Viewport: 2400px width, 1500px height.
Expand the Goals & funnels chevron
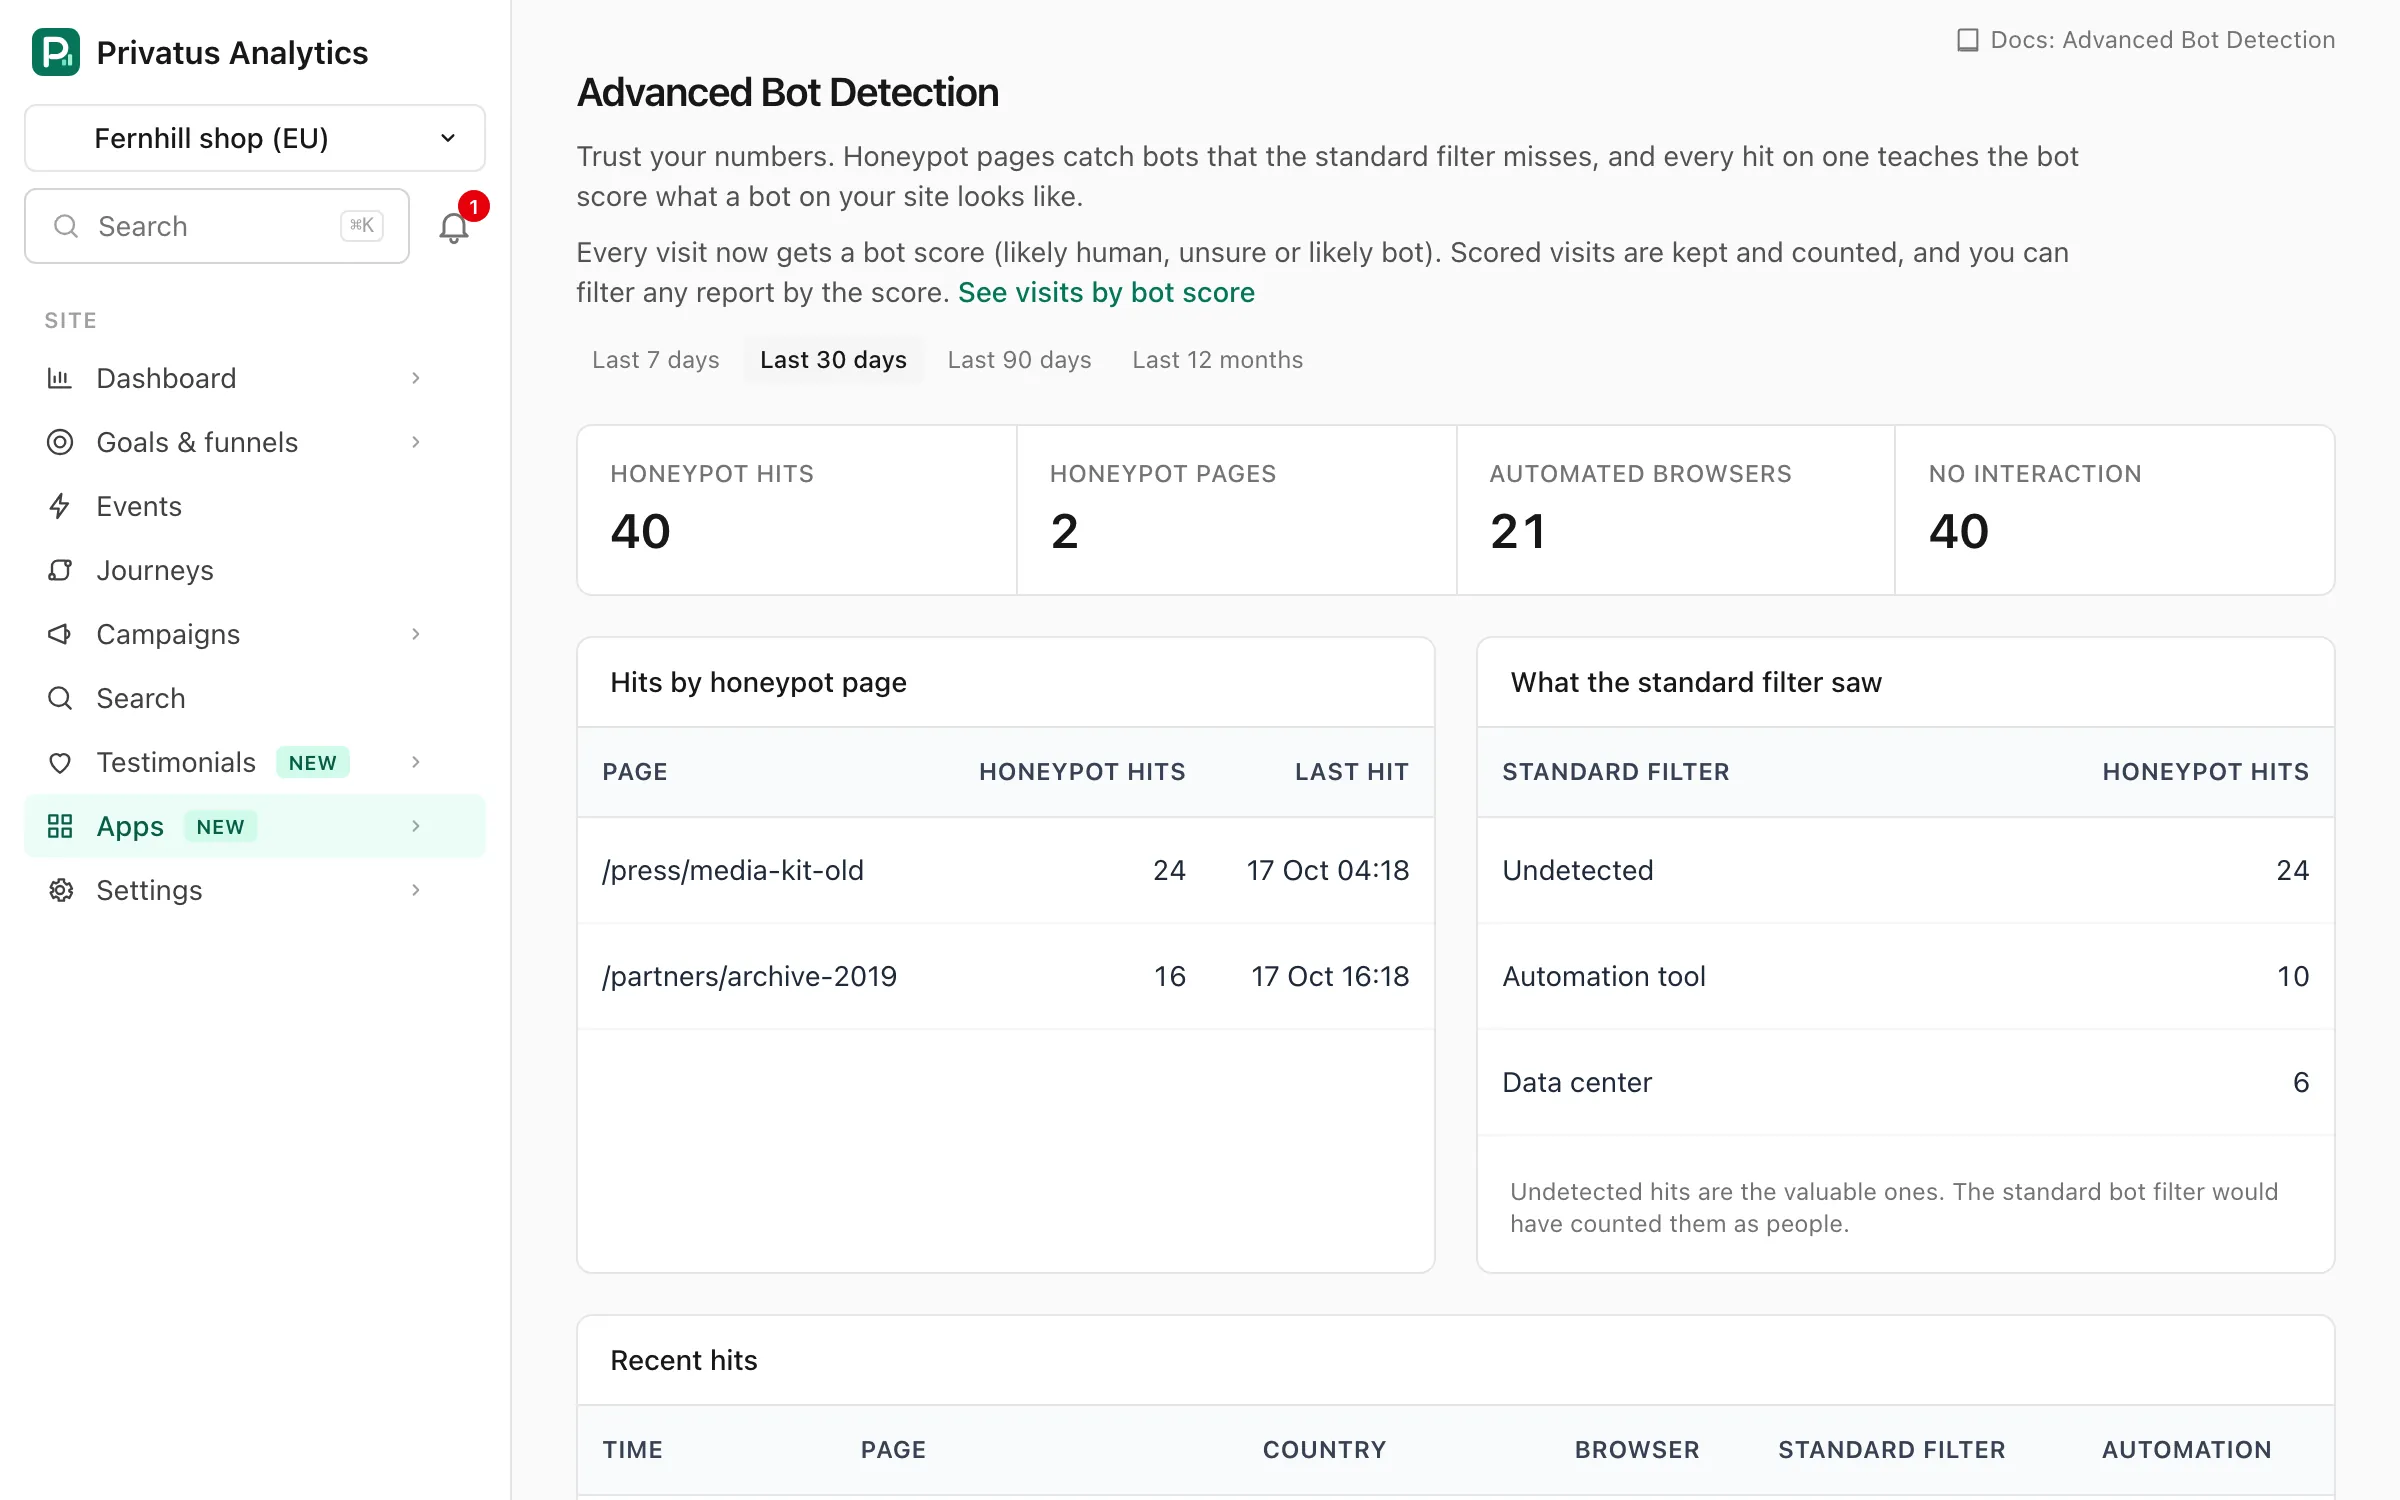click(416, 442)
